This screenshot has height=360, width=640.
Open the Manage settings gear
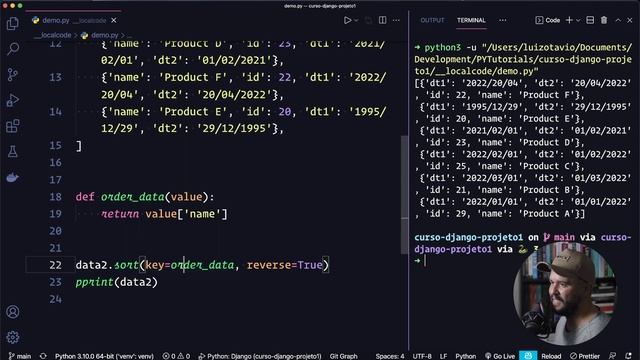[x=13, y=337]
